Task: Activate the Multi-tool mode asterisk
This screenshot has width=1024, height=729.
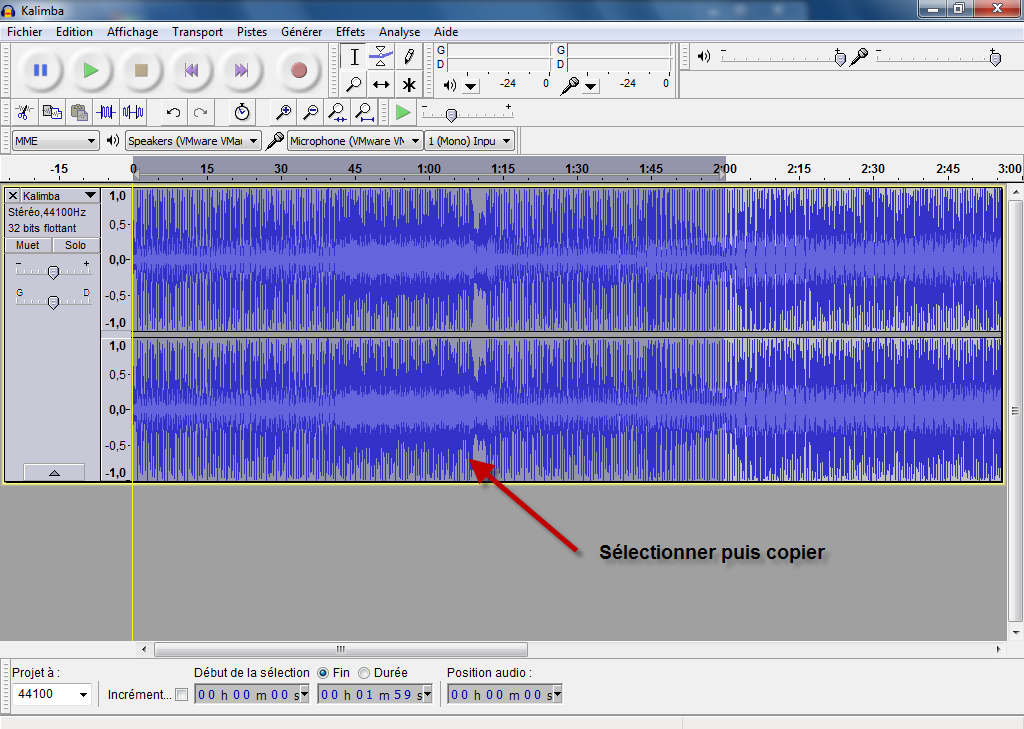Action: [408, 84]
